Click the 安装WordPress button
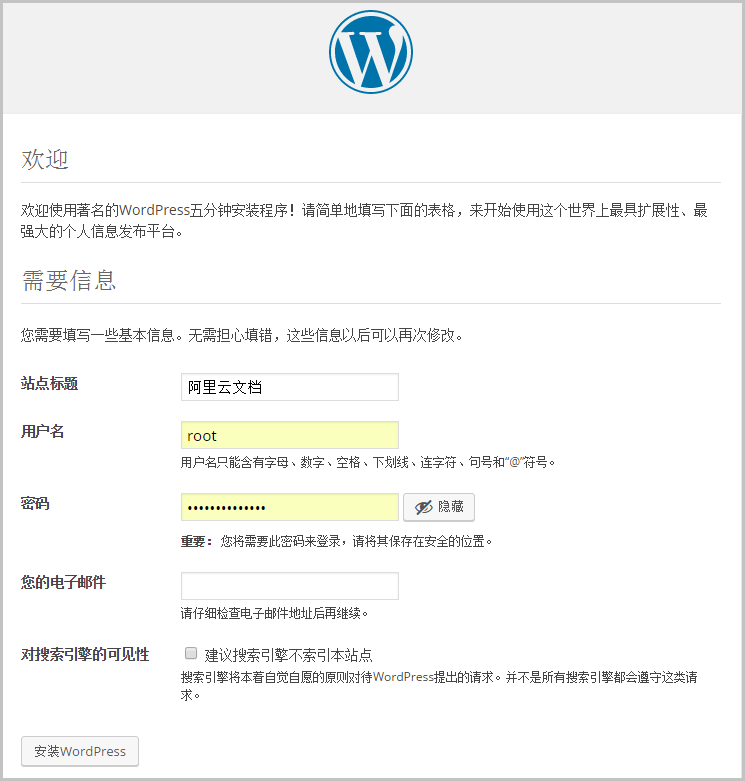Image resolution: width=745 pixels, height=781 pixels. (x=80, y=751)
